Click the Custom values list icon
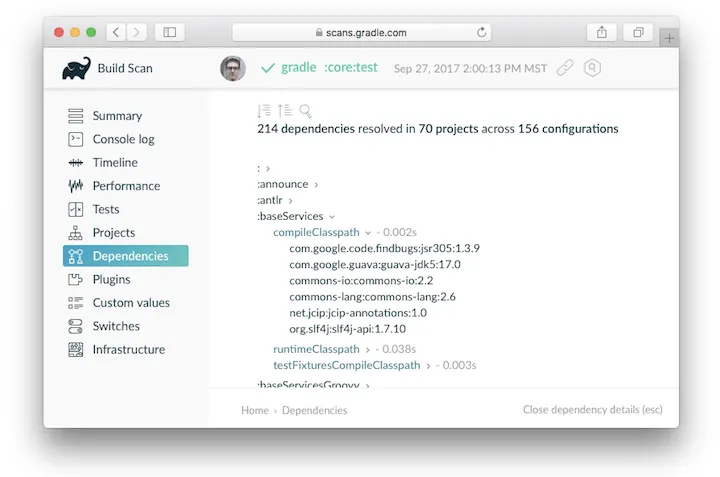Viewport: 720px width, 477px height. (76, 303)
